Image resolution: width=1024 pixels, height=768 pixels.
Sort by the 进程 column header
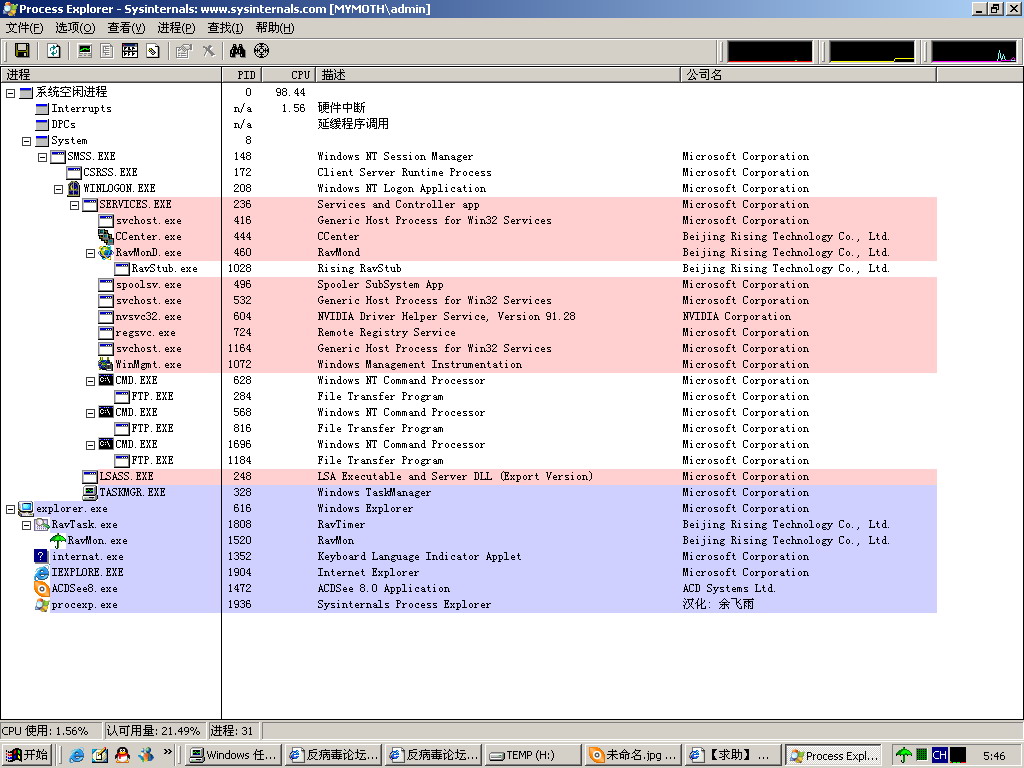(111, 74)
